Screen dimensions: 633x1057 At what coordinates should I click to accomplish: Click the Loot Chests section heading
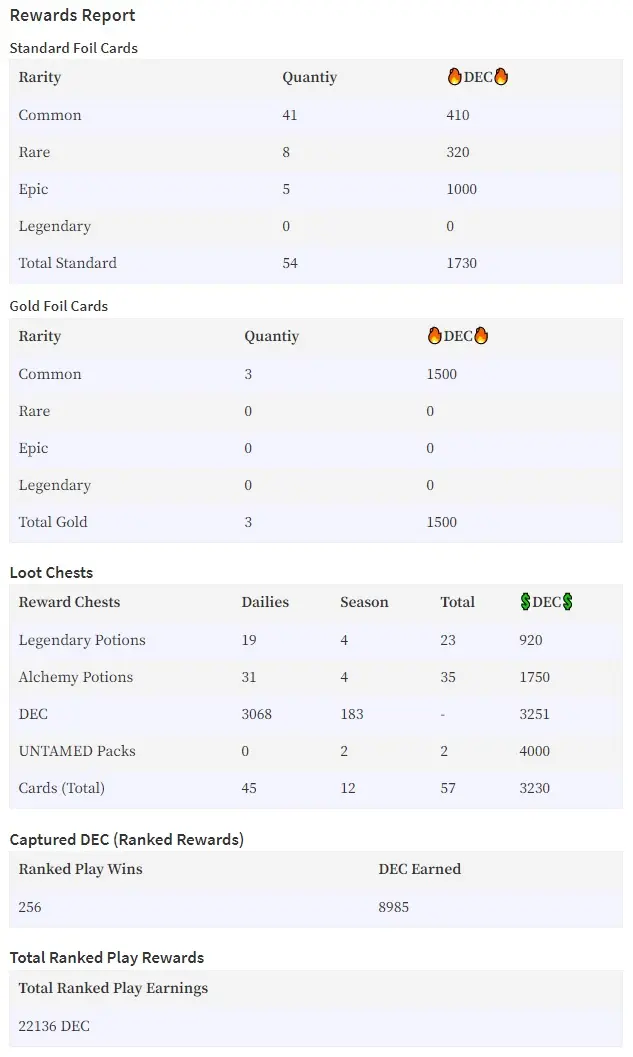pyautogui.click(x=51, y=572)
